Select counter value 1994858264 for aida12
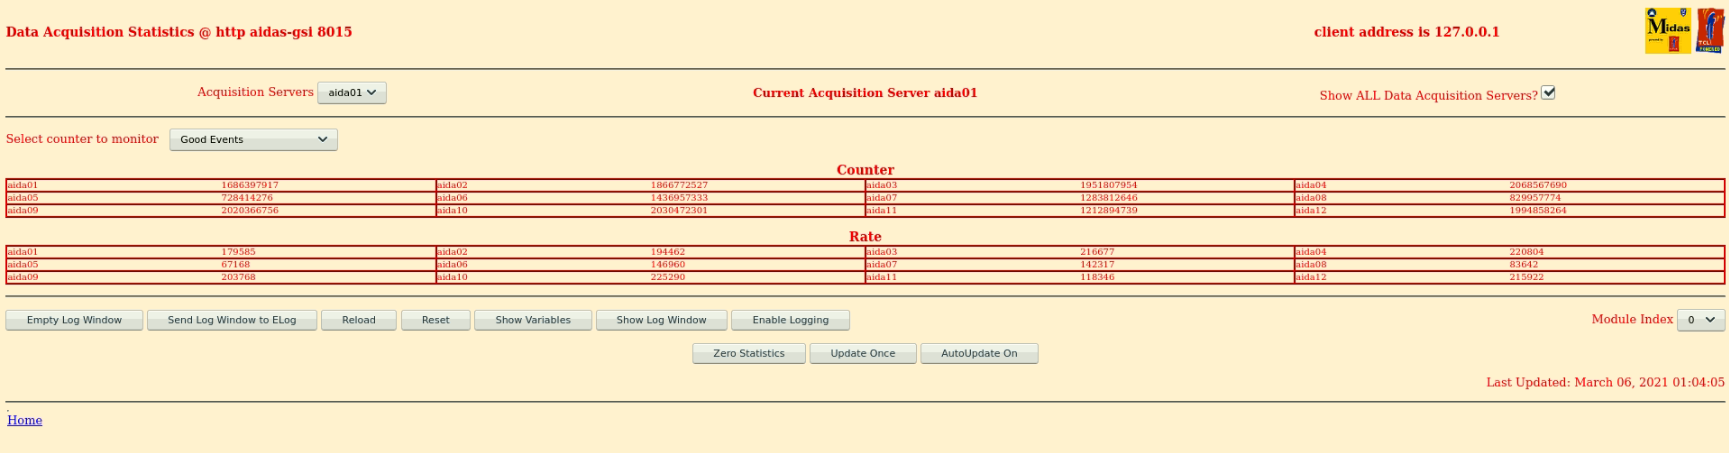1729x453 pixels. click(x=1538, y=211)
